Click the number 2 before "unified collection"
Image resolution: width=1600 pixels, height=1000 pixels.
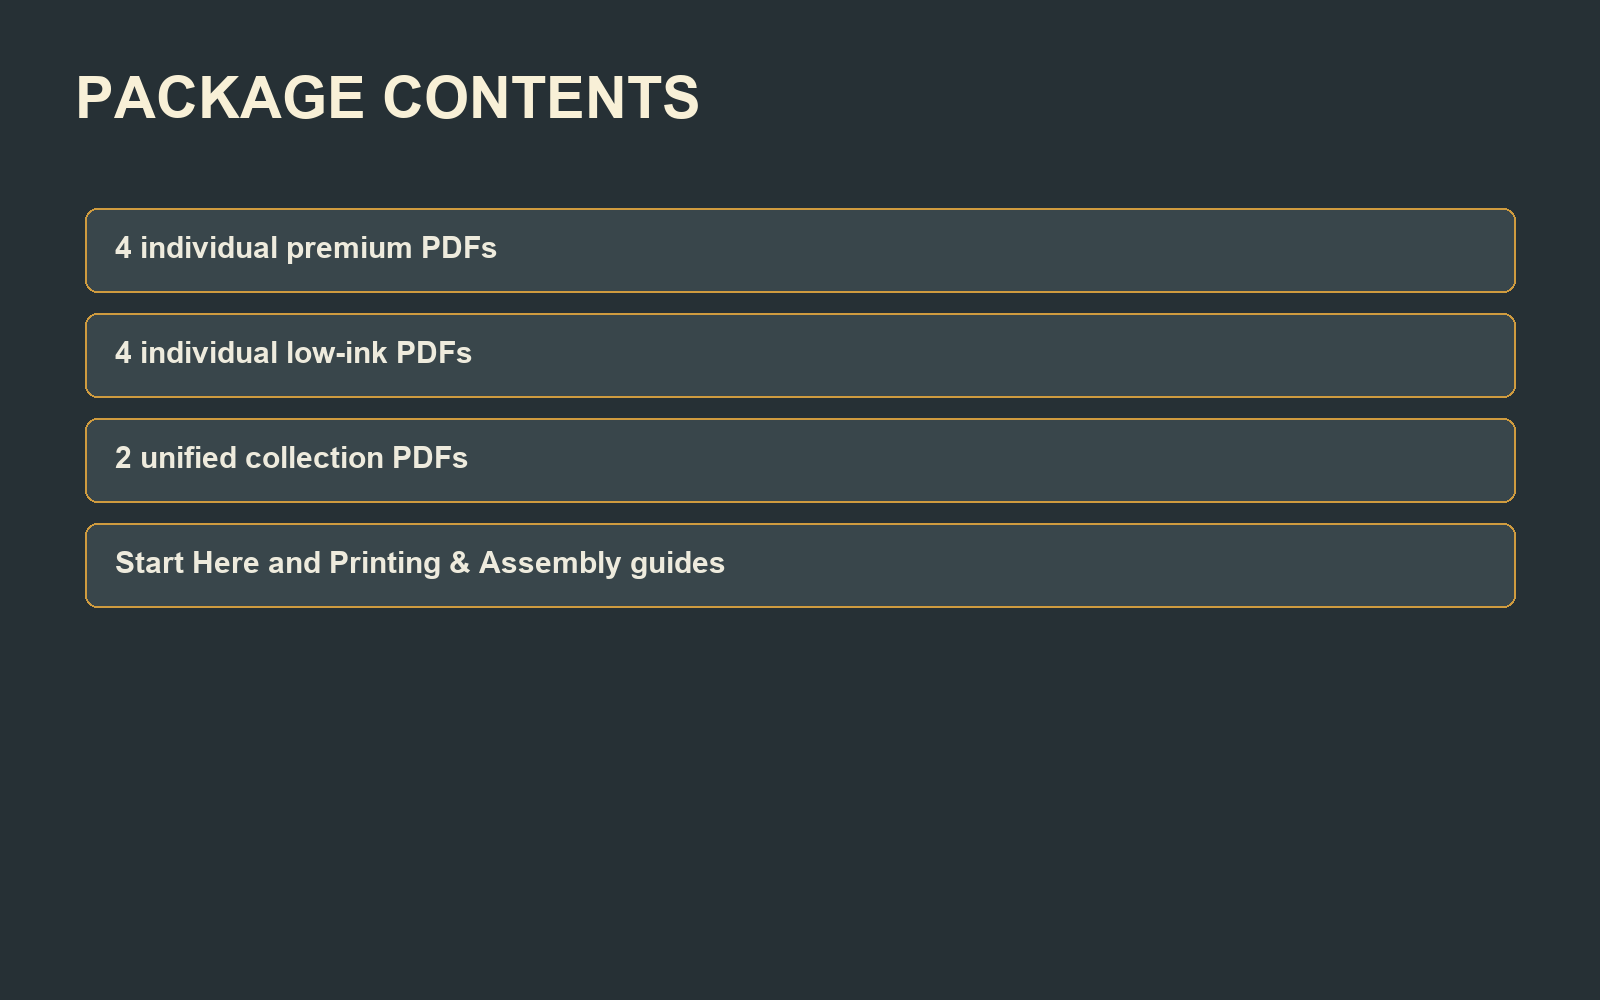123,458
